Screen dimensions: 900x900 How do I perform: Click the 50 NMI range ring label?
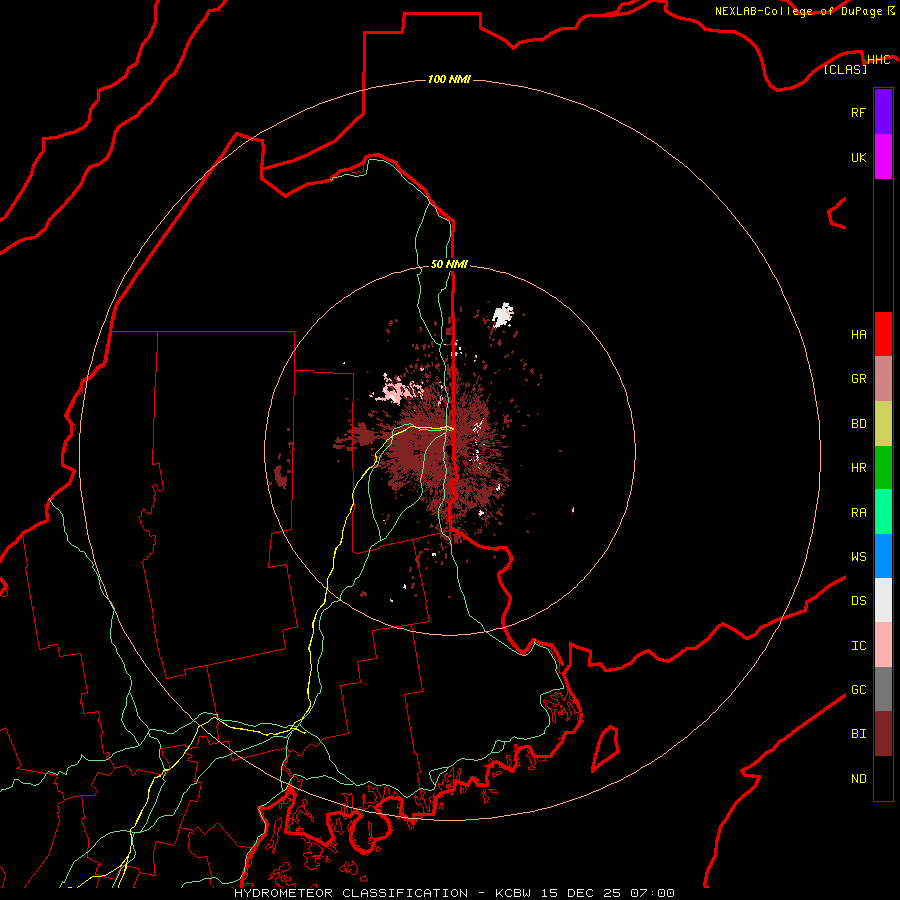pos(449,264)
